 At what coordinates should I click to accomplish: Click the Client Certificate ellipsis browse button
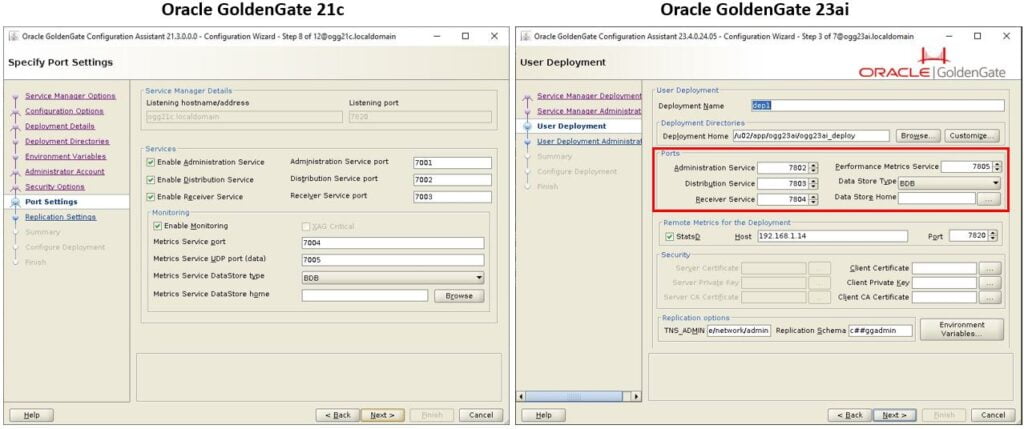pos(990,268)
